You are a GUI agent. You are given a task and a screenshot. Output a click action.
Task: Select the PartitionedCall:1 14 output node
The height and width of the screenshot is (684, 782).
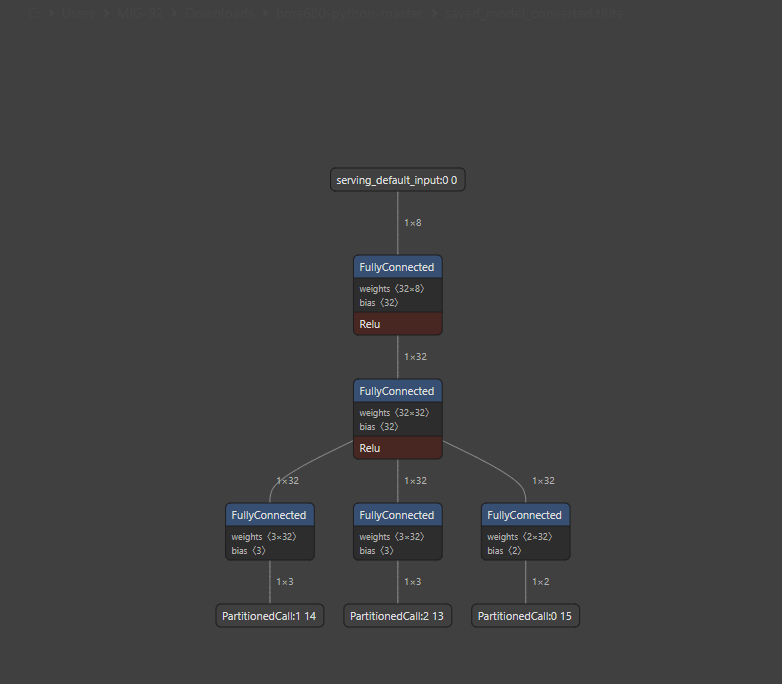point(269,616)
